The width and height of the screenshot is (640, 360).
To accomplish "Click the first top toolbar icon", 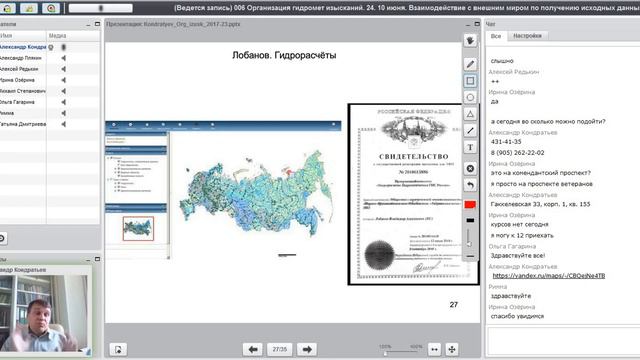I will (x=8, y=8).
